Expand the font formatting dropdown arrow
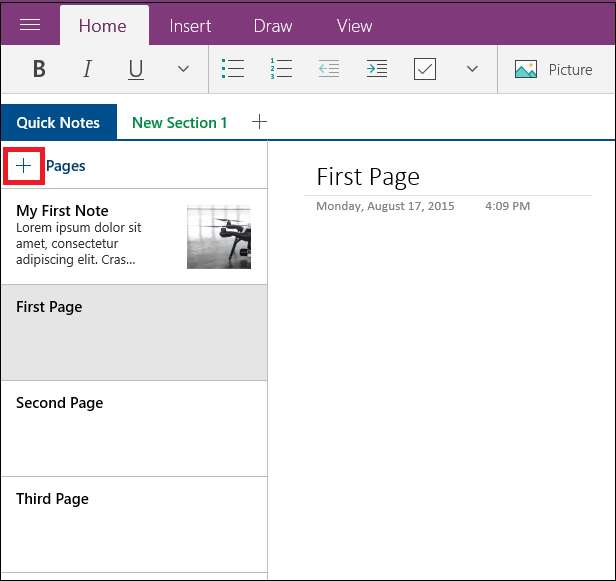The width and height of the screenshot is (616, 581). click(183, 69)
